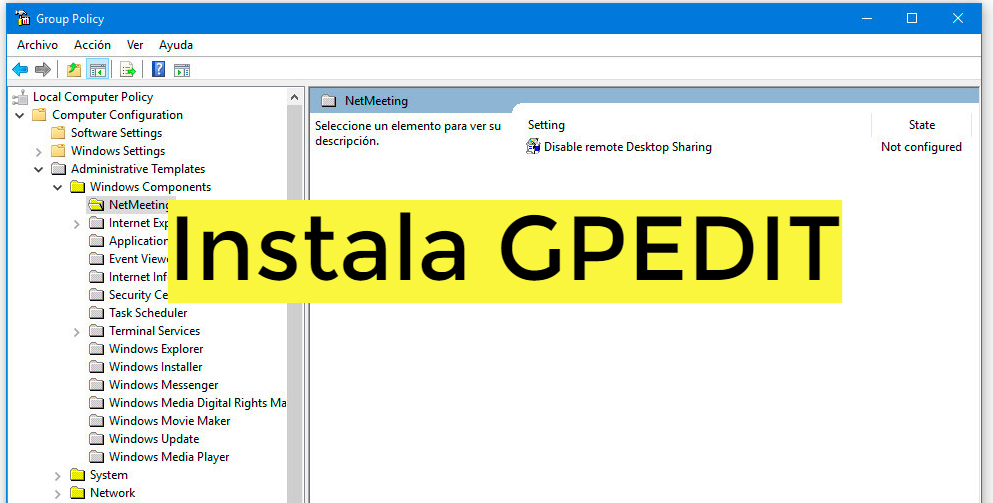
Task: Click the Export list toolbar icon
Action: (x=128, y=70)
